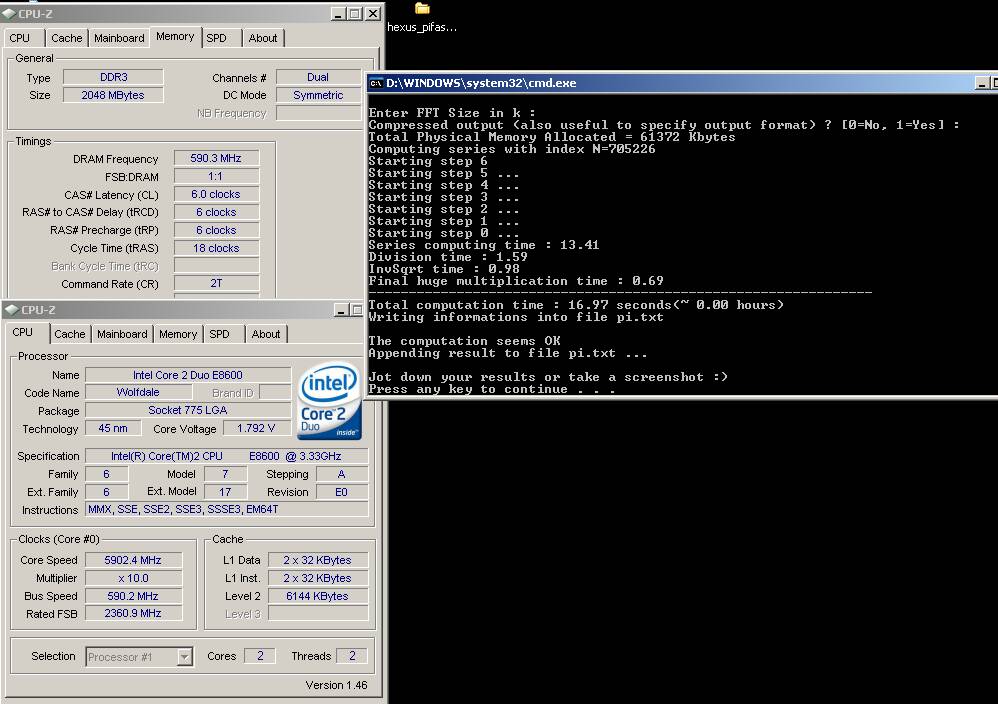
Task: Click the lower CPU-Z window title icon
Action: tap(11, 310)
